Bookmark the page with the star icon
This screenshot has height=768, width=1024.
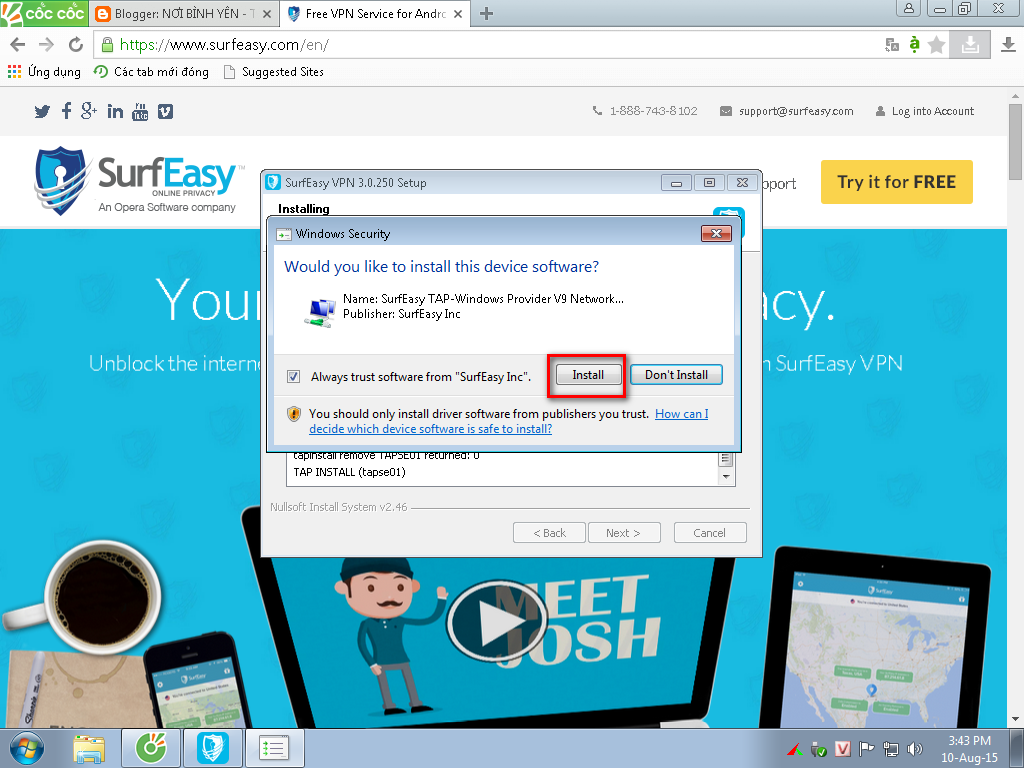[937, 44]
